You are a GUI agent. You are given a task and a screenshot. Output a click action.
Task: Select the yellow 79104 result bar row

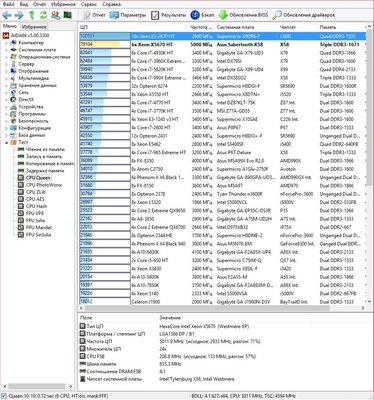[223, 44]
